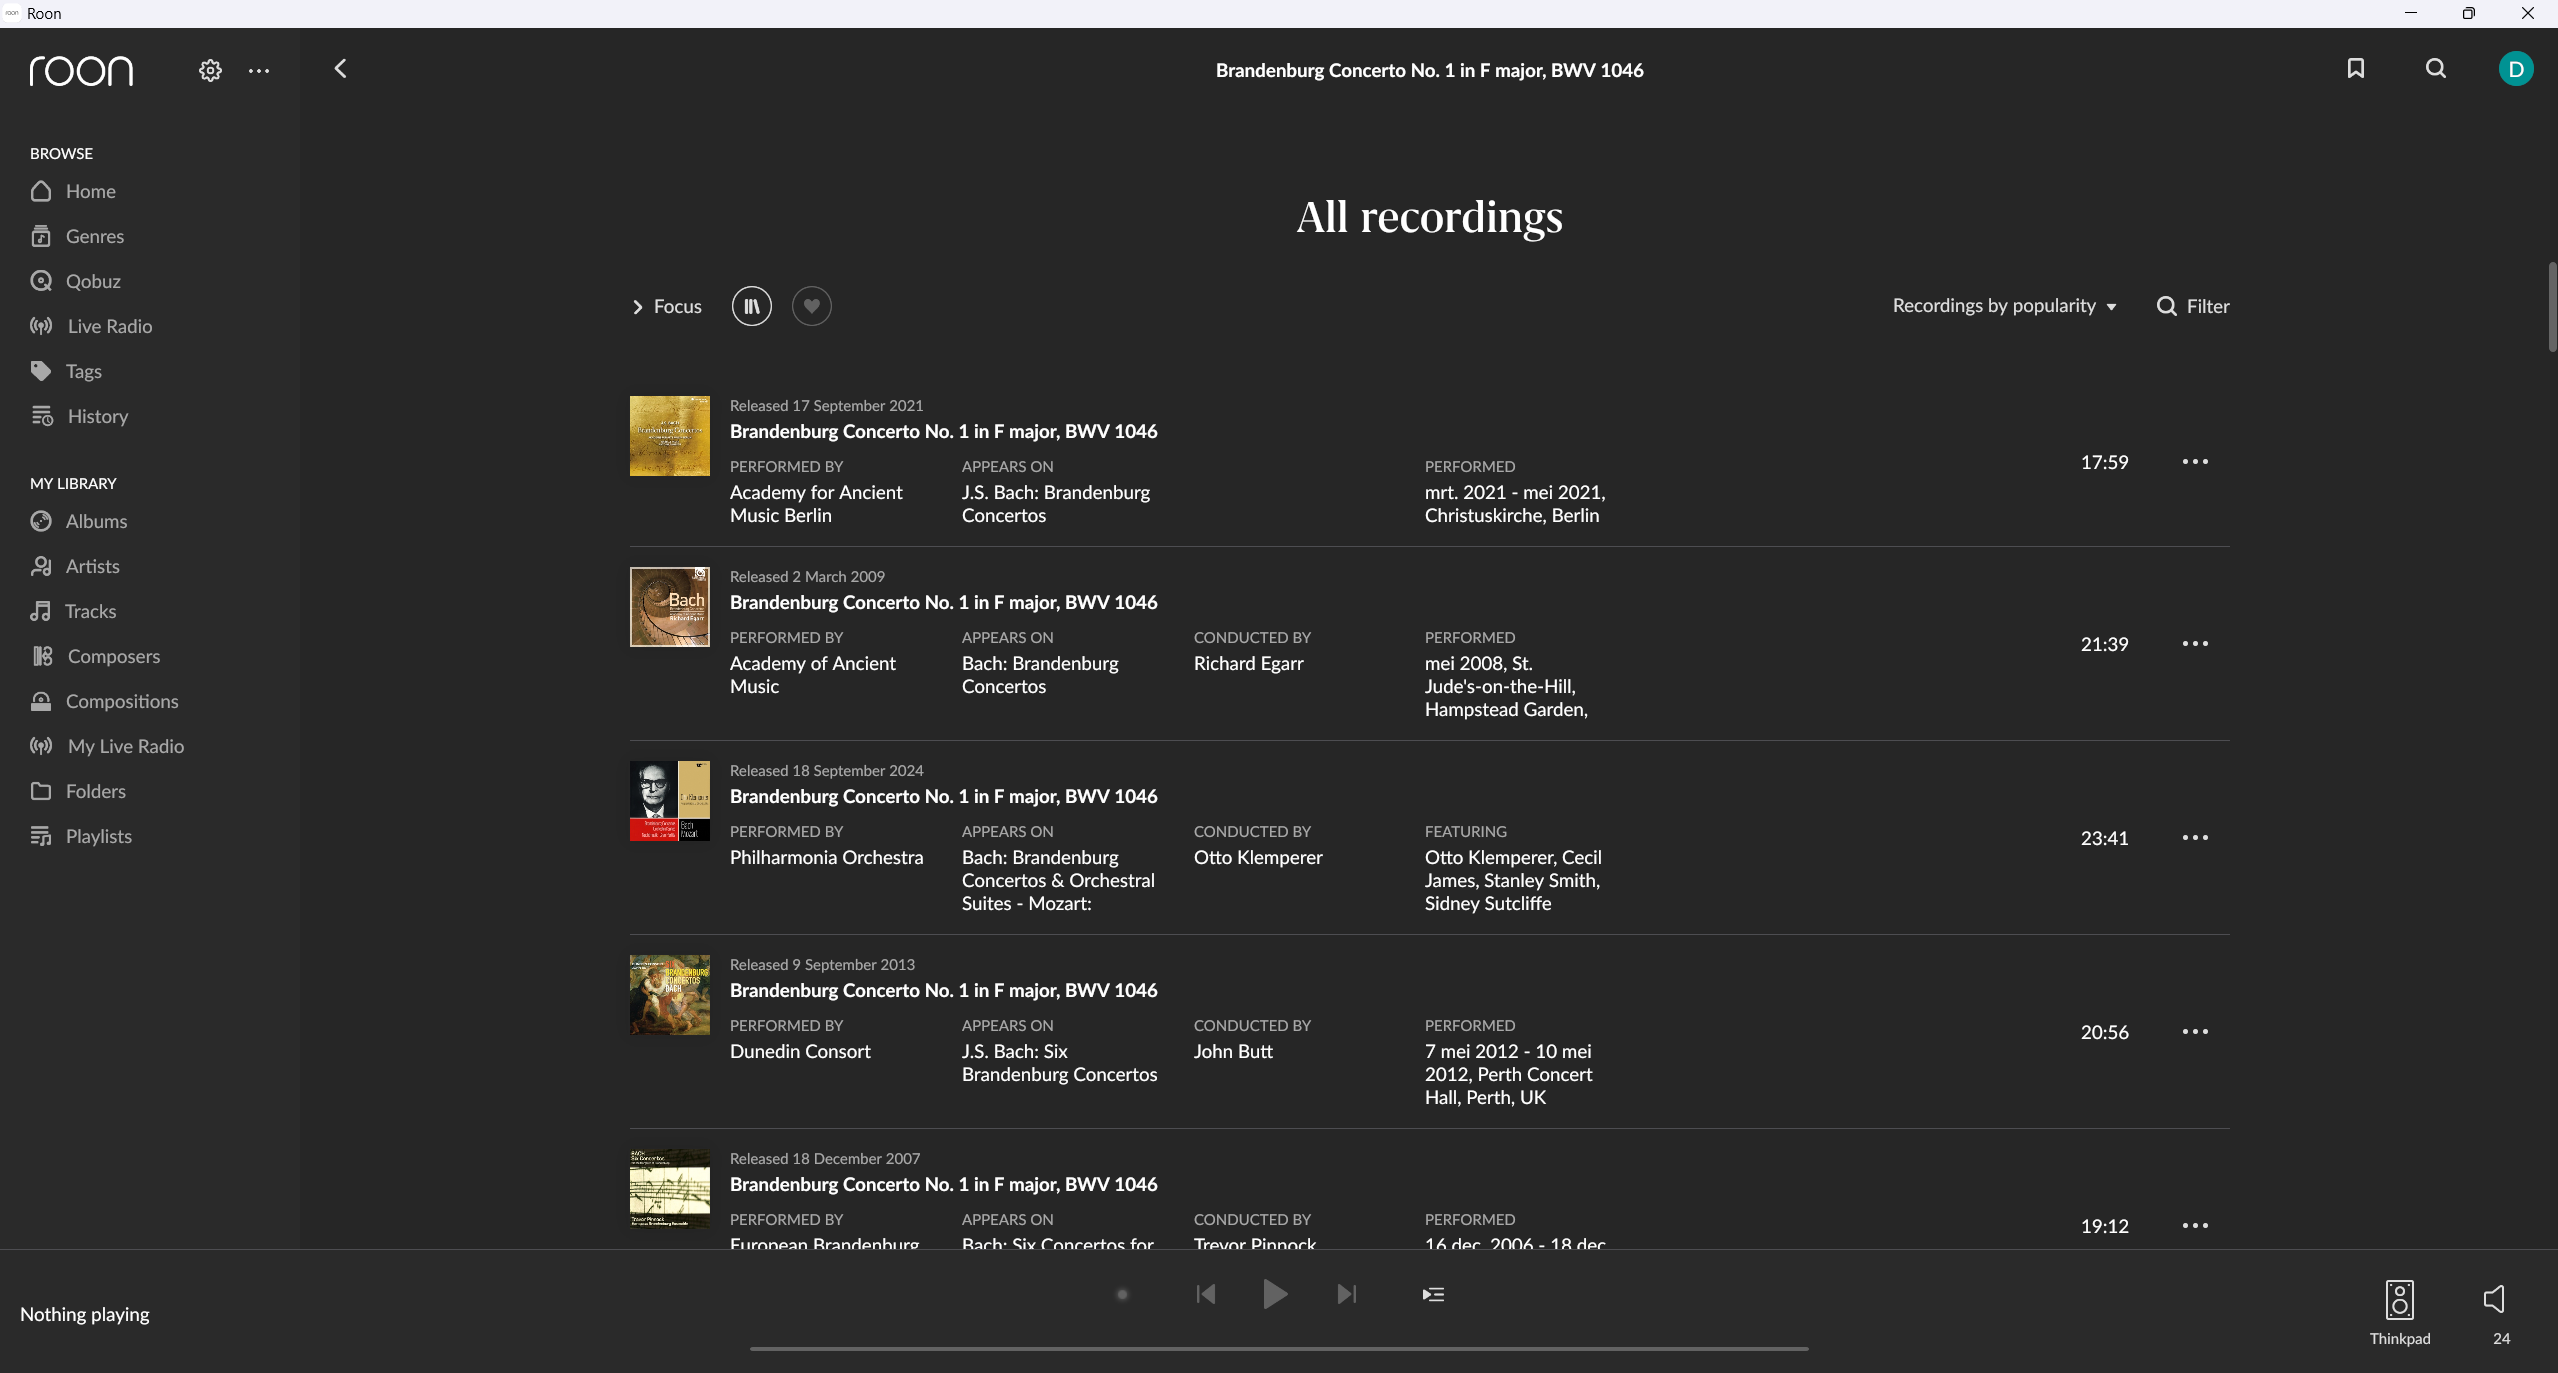Click the Playlists icon in My Library
Screen dimensions: 2558x1373
(41, 836)
